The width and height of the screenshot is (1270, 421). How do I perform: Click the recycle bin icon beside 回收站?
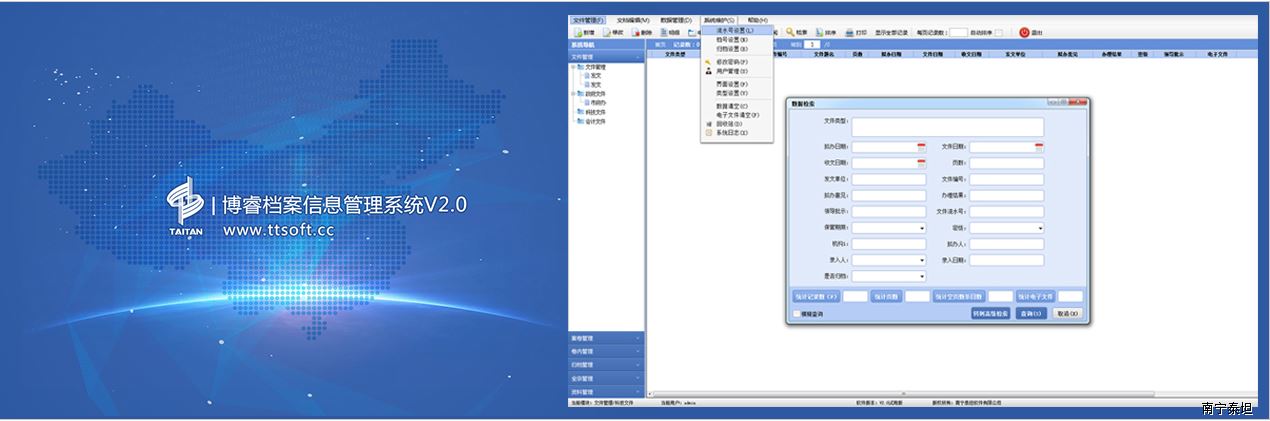click(708, 124)
